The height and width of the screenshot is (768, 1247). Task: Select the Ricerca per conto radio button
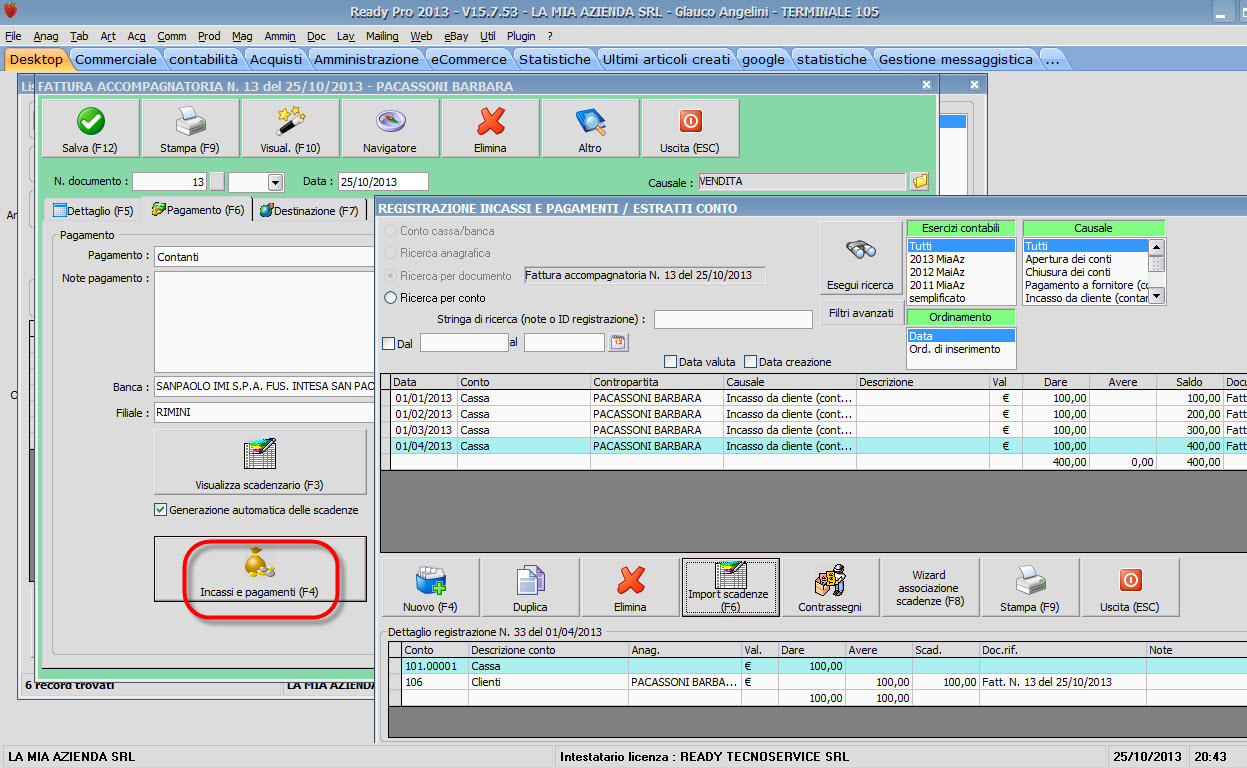tap(391, 298)
